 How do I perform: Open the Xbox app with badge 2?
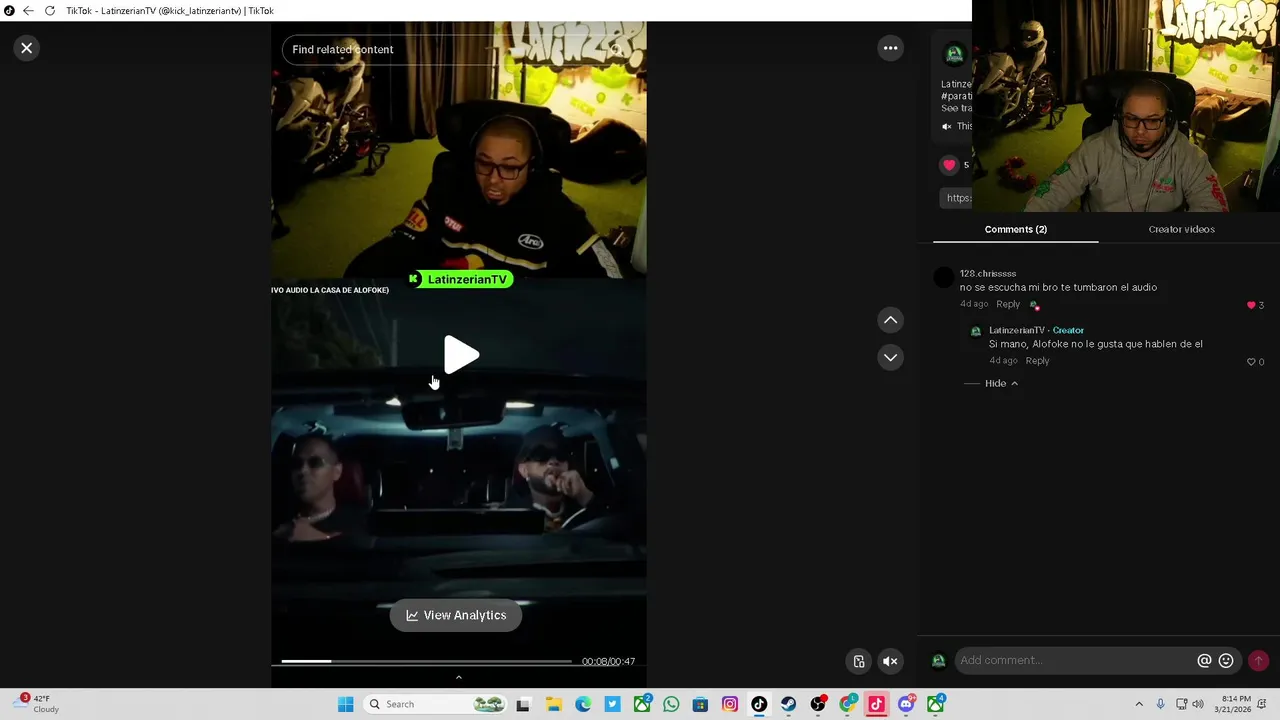(642, 704)
